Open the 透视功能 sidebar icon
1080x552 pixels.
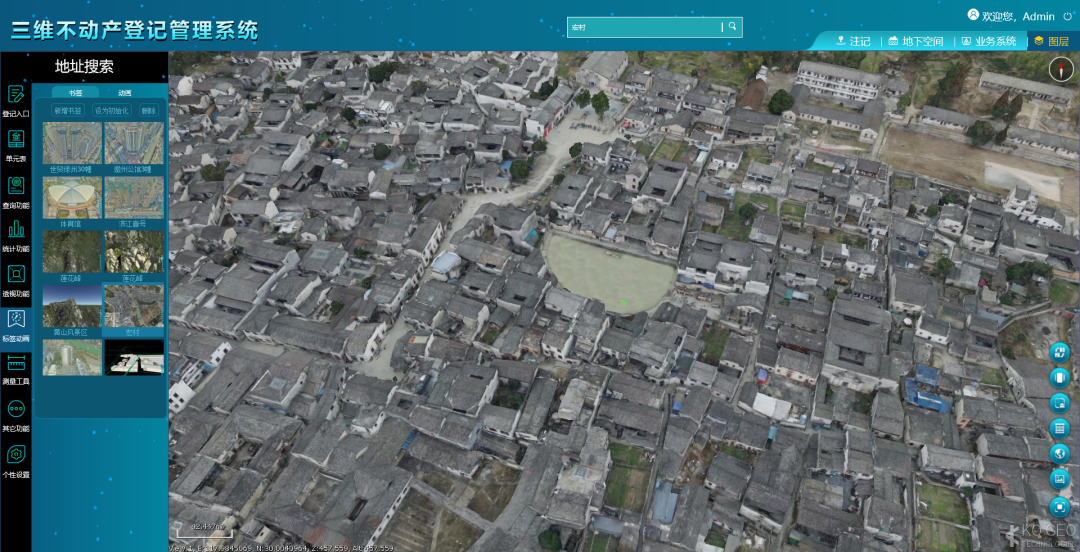pyautogui.click(x=16, y=274)
